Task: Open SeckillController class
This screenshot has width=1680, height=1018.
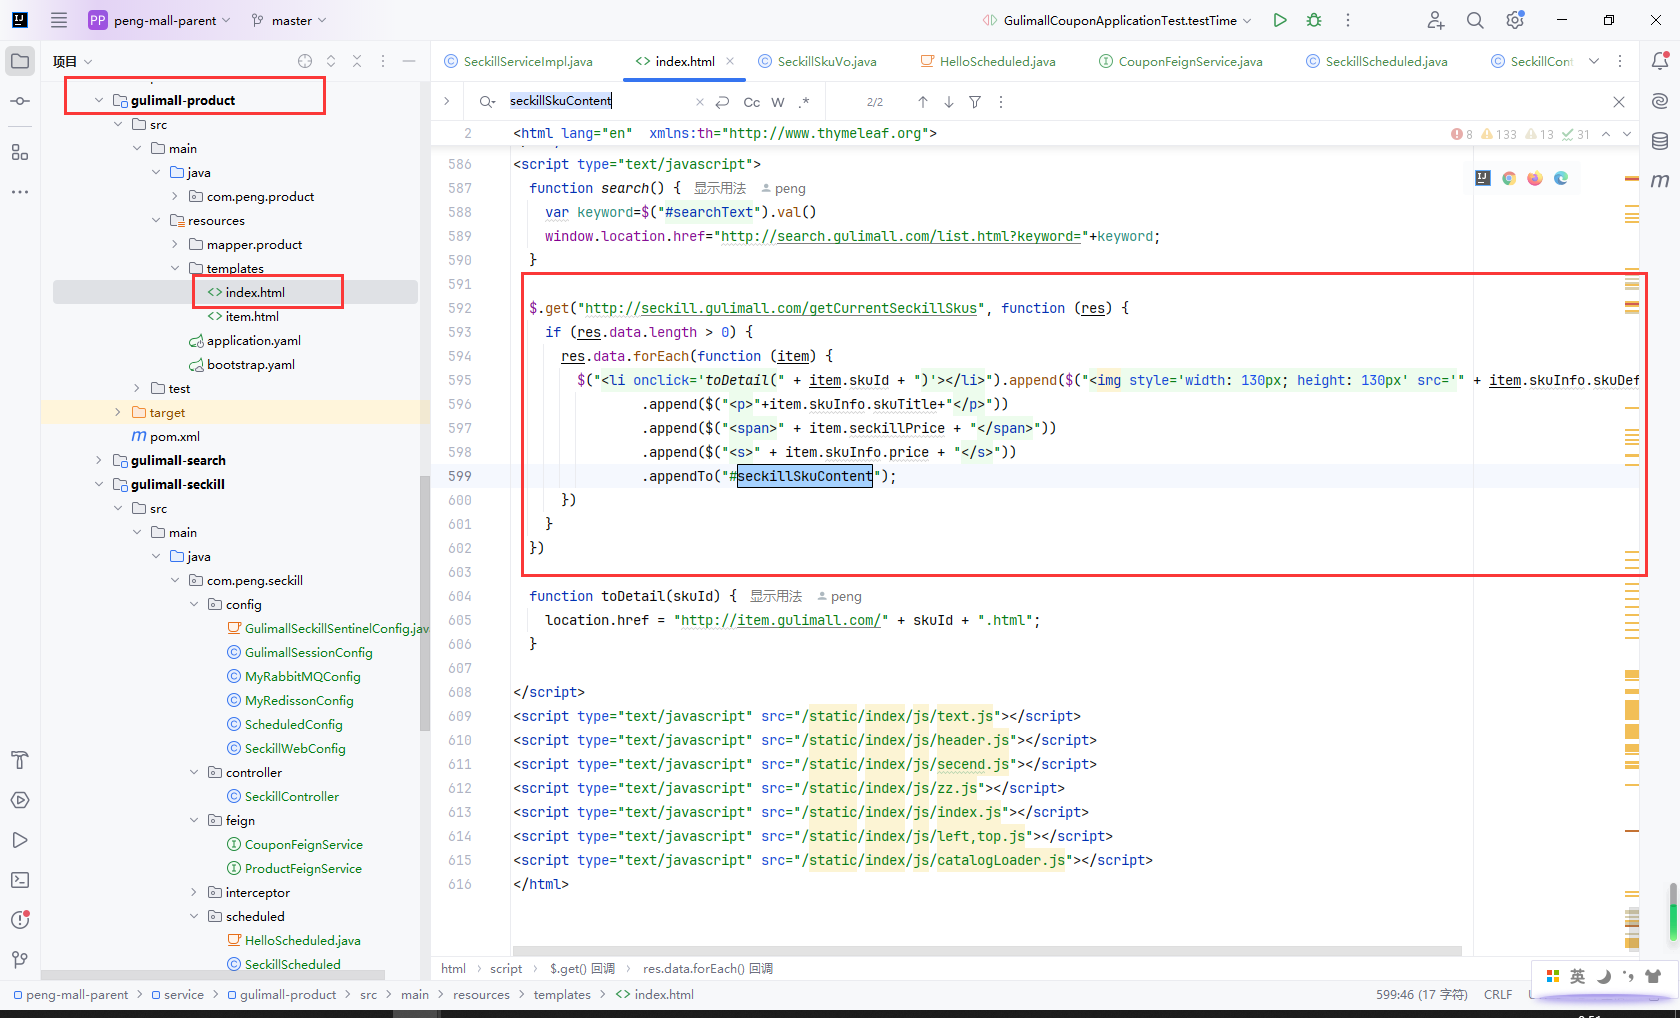Action: 292,796
